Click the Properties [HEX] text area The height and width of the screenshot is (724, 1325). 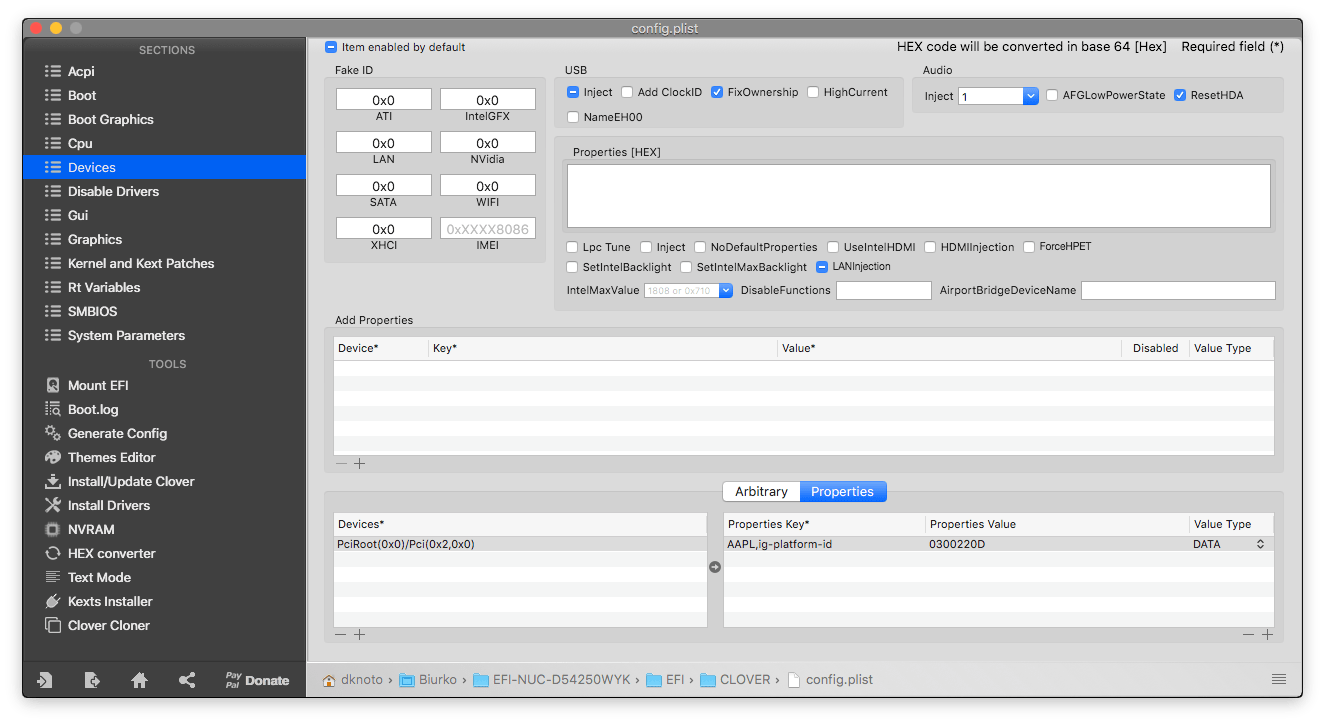pos(919,196)
